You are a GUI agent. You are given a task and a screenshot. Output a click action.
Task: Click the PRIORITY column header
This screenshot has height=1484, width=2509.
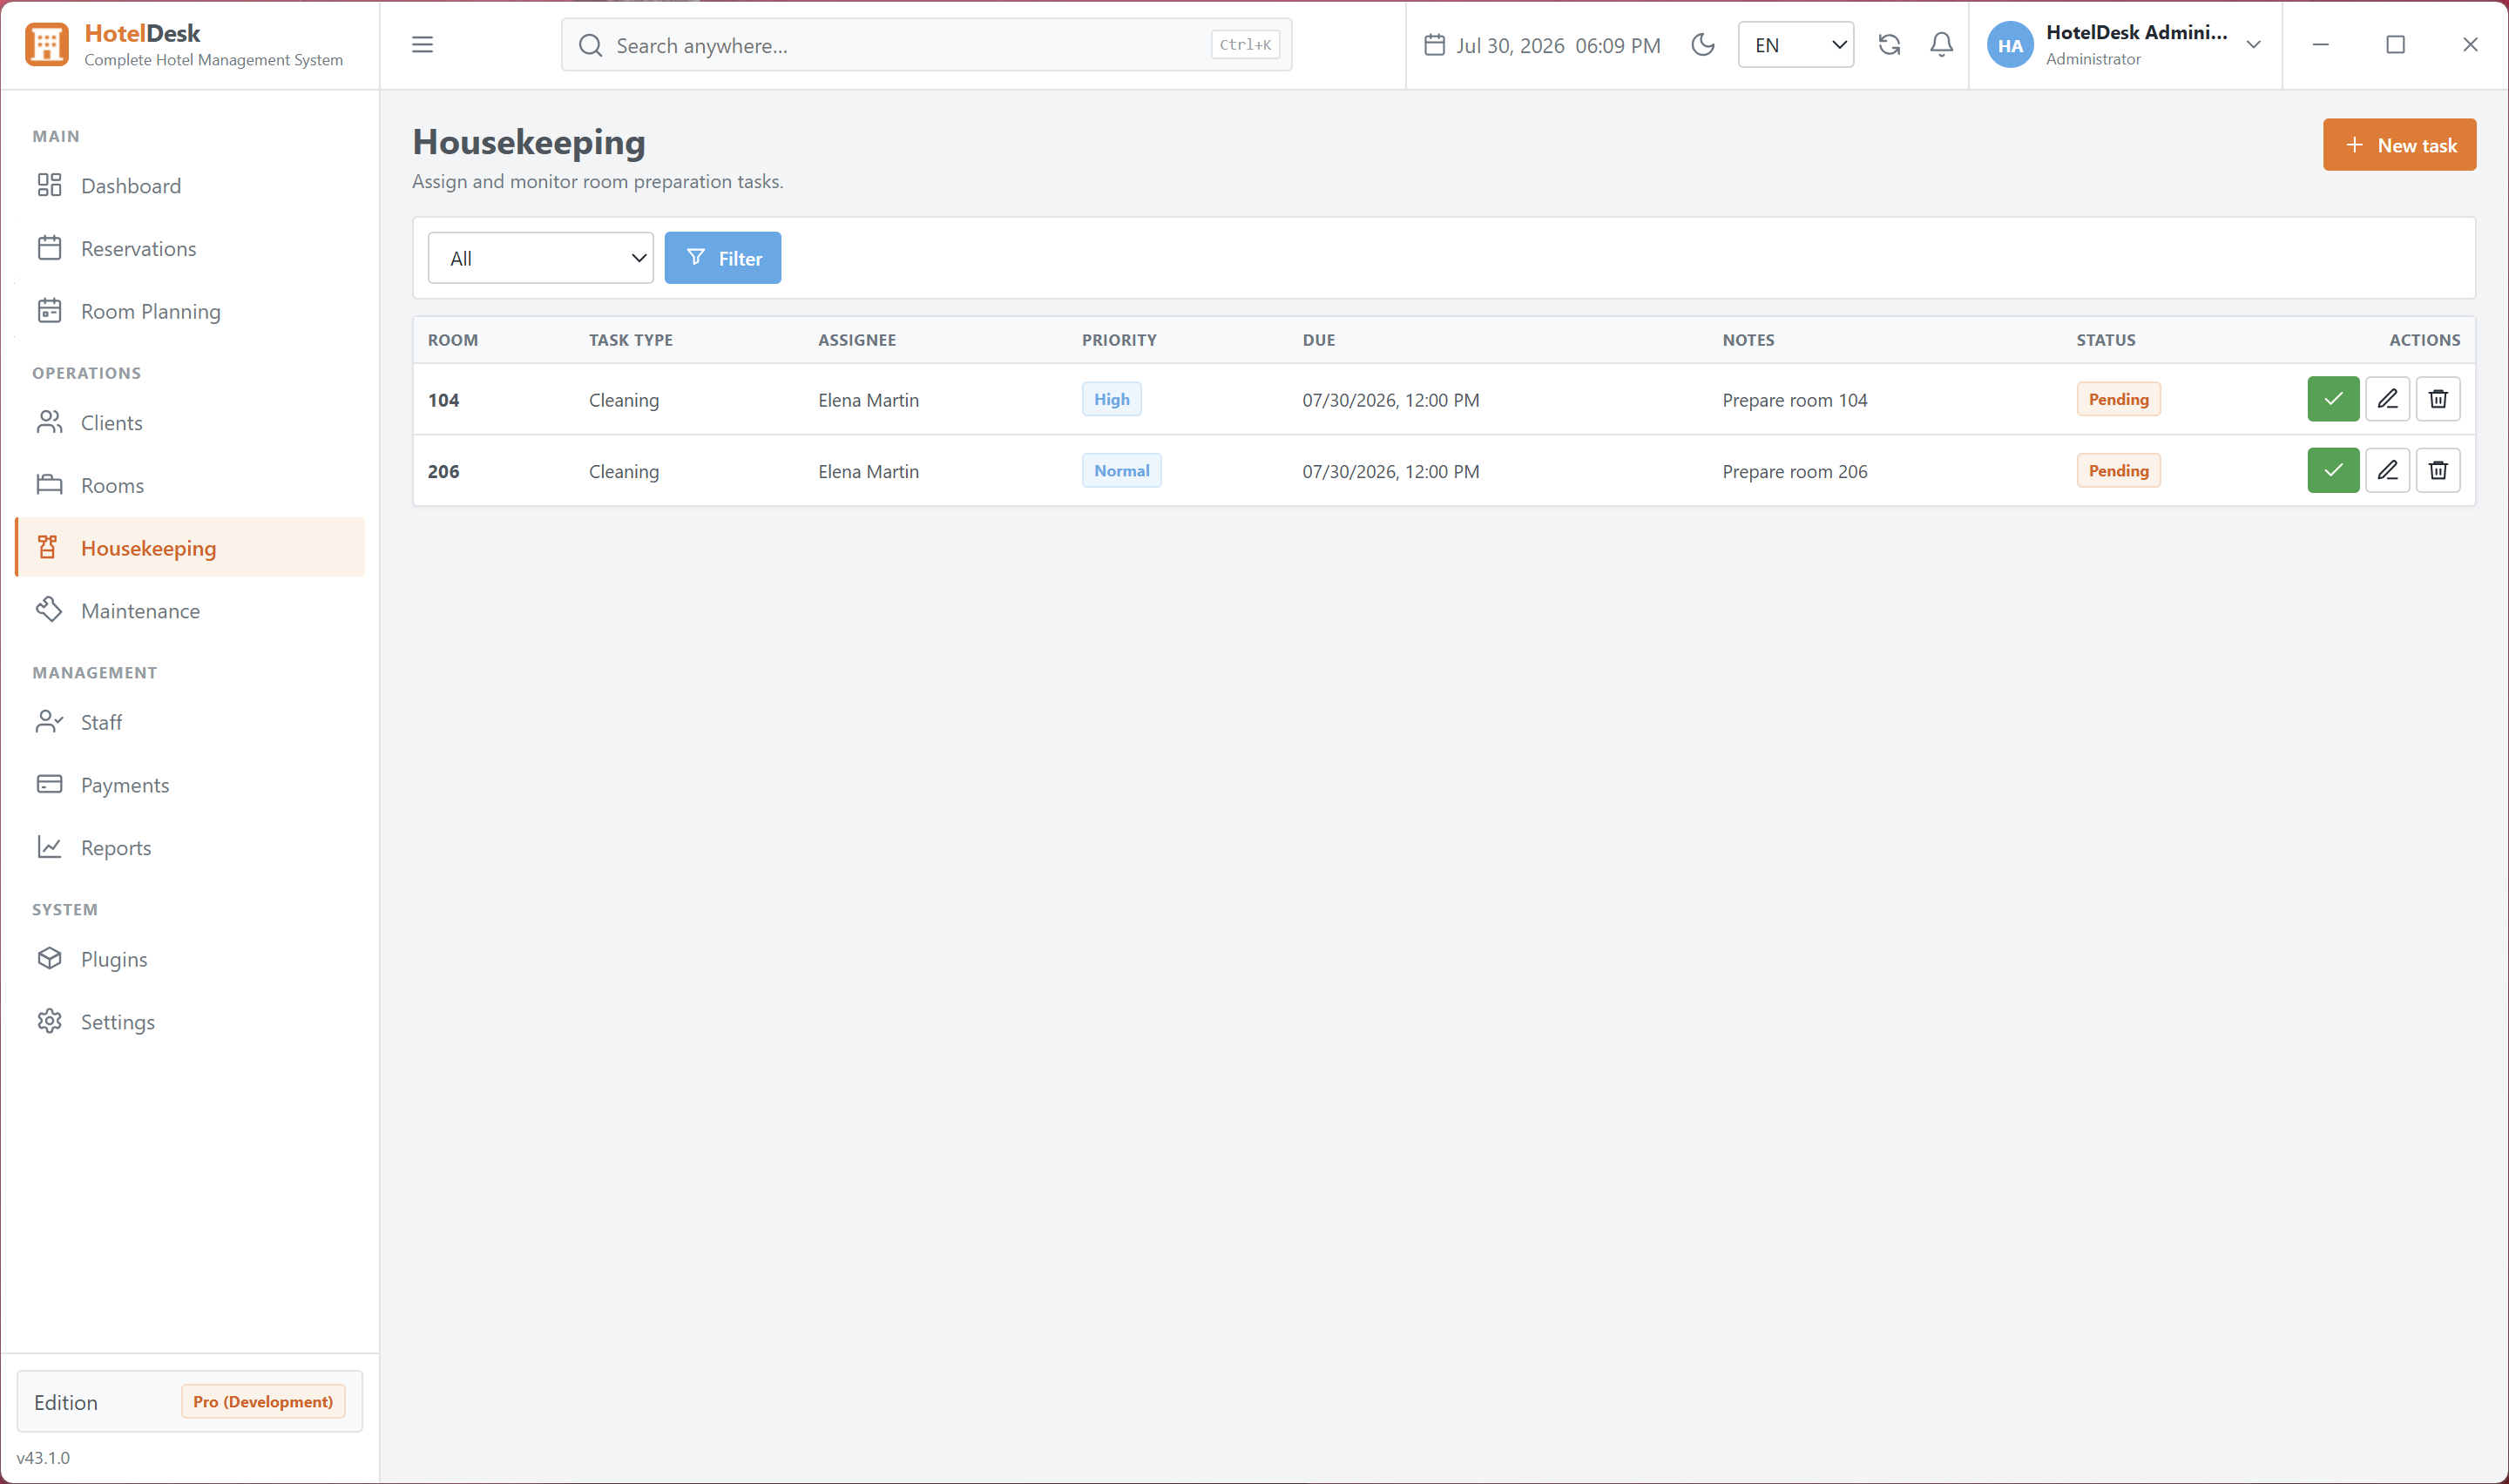click(x=1119, y=340)
